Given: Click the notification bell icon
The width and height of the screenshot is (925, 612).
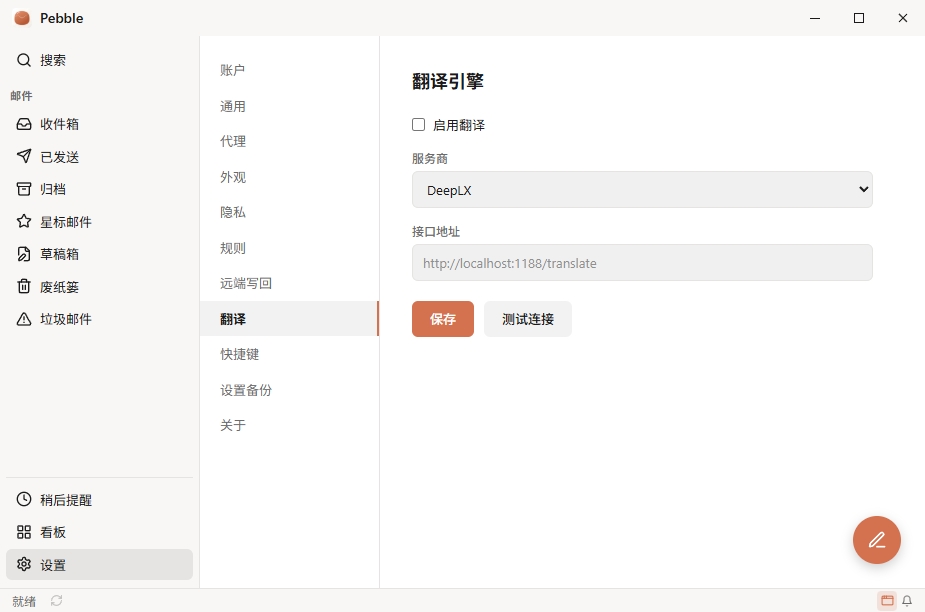Looking at the screenshot, I should [907, 601].
